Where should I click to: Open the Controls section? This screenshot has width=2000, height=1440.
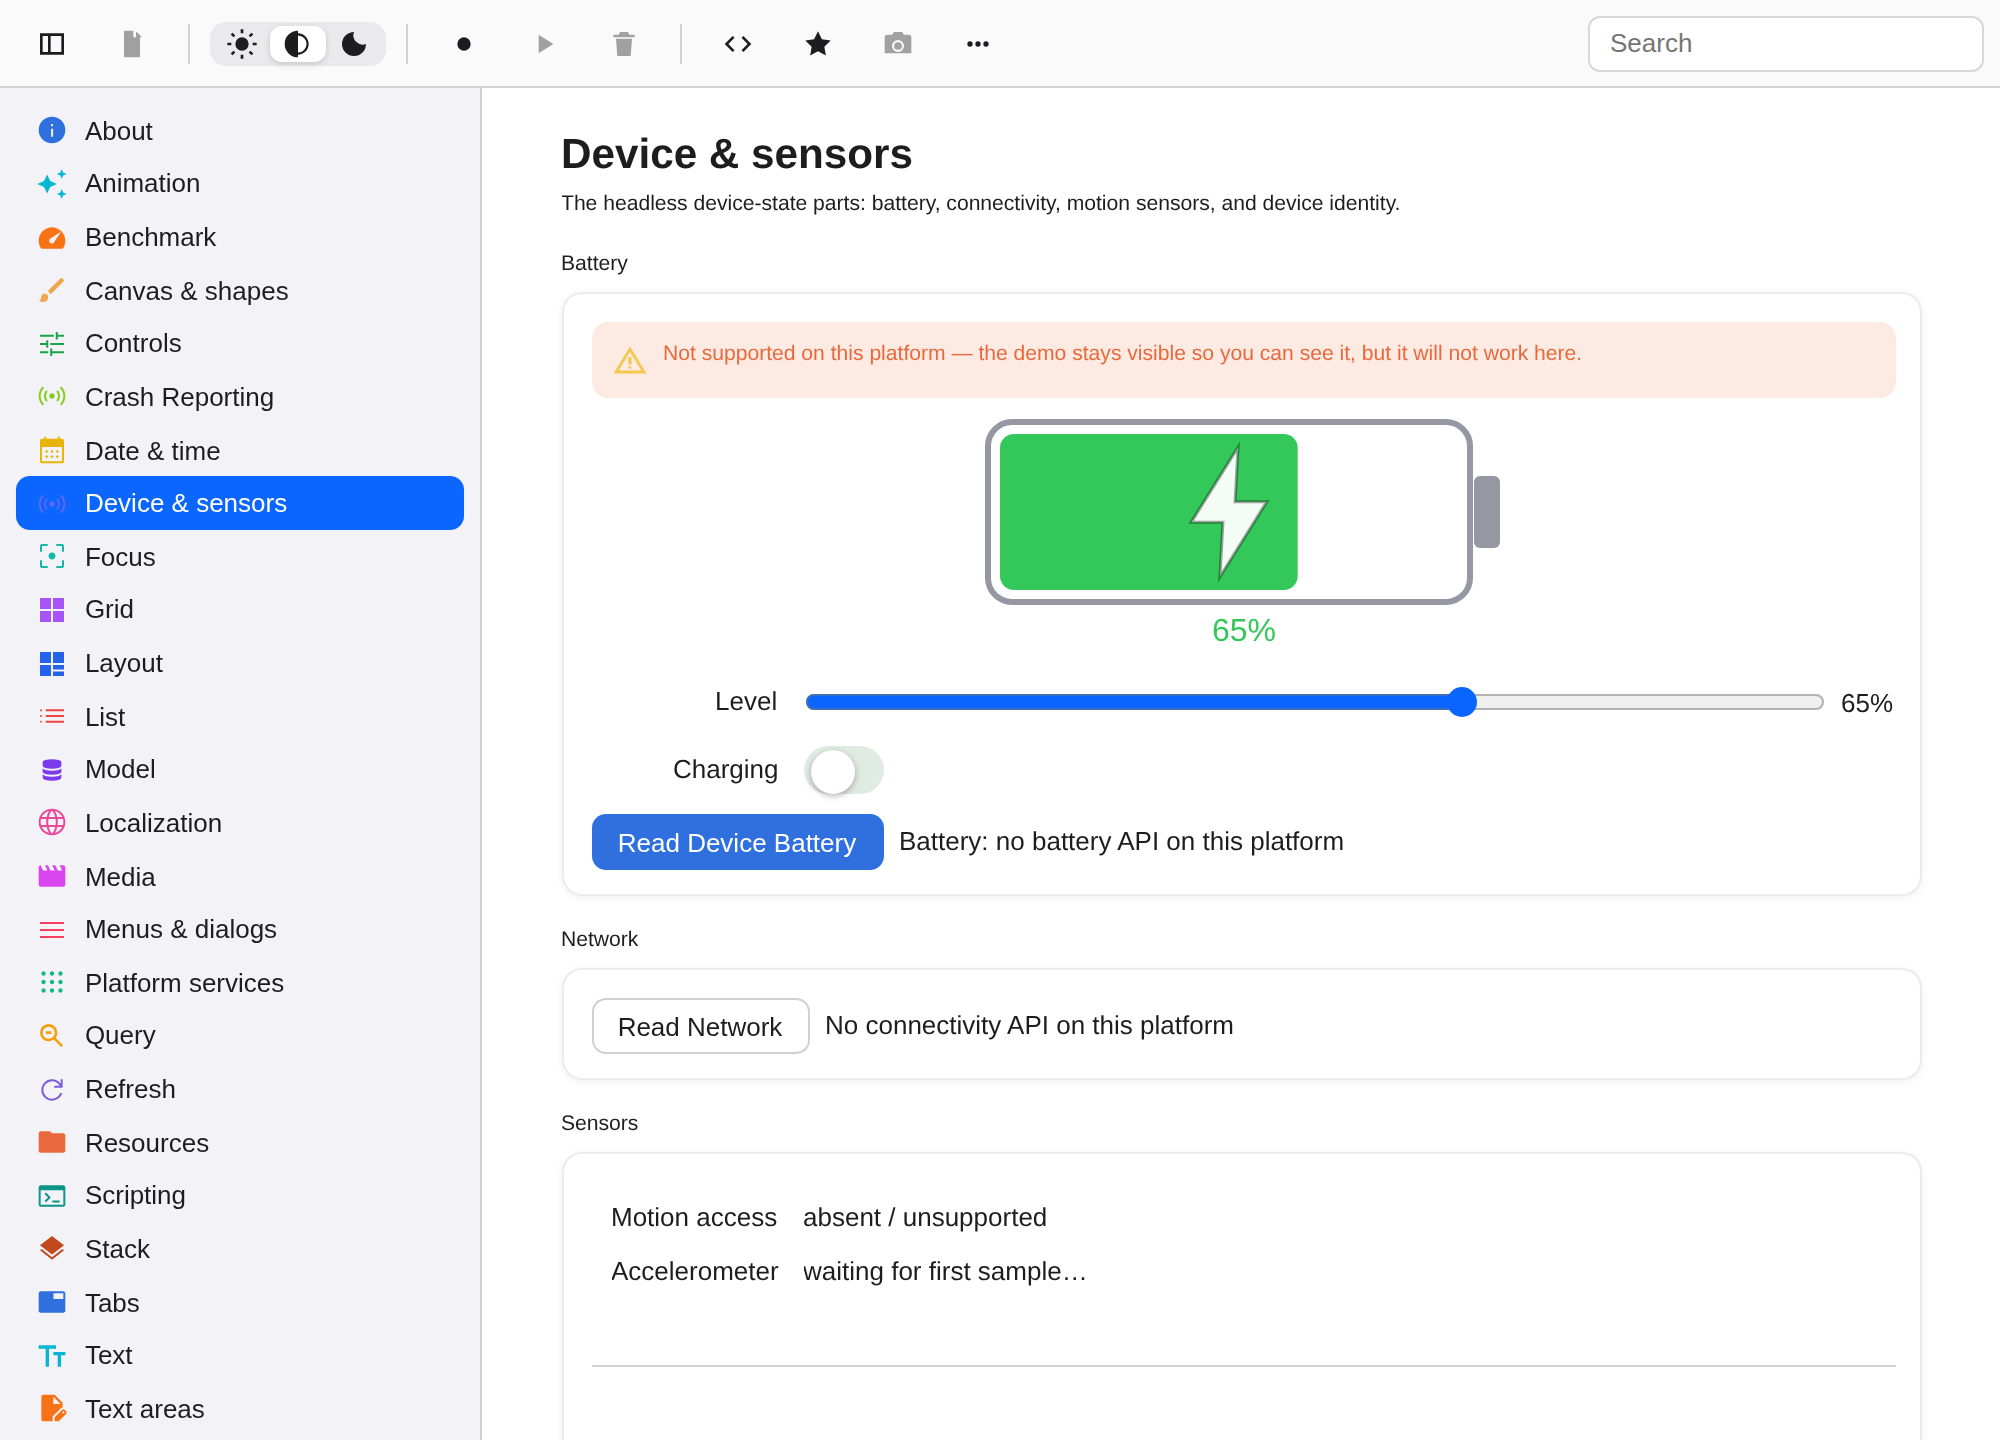(x=240, y=344)
